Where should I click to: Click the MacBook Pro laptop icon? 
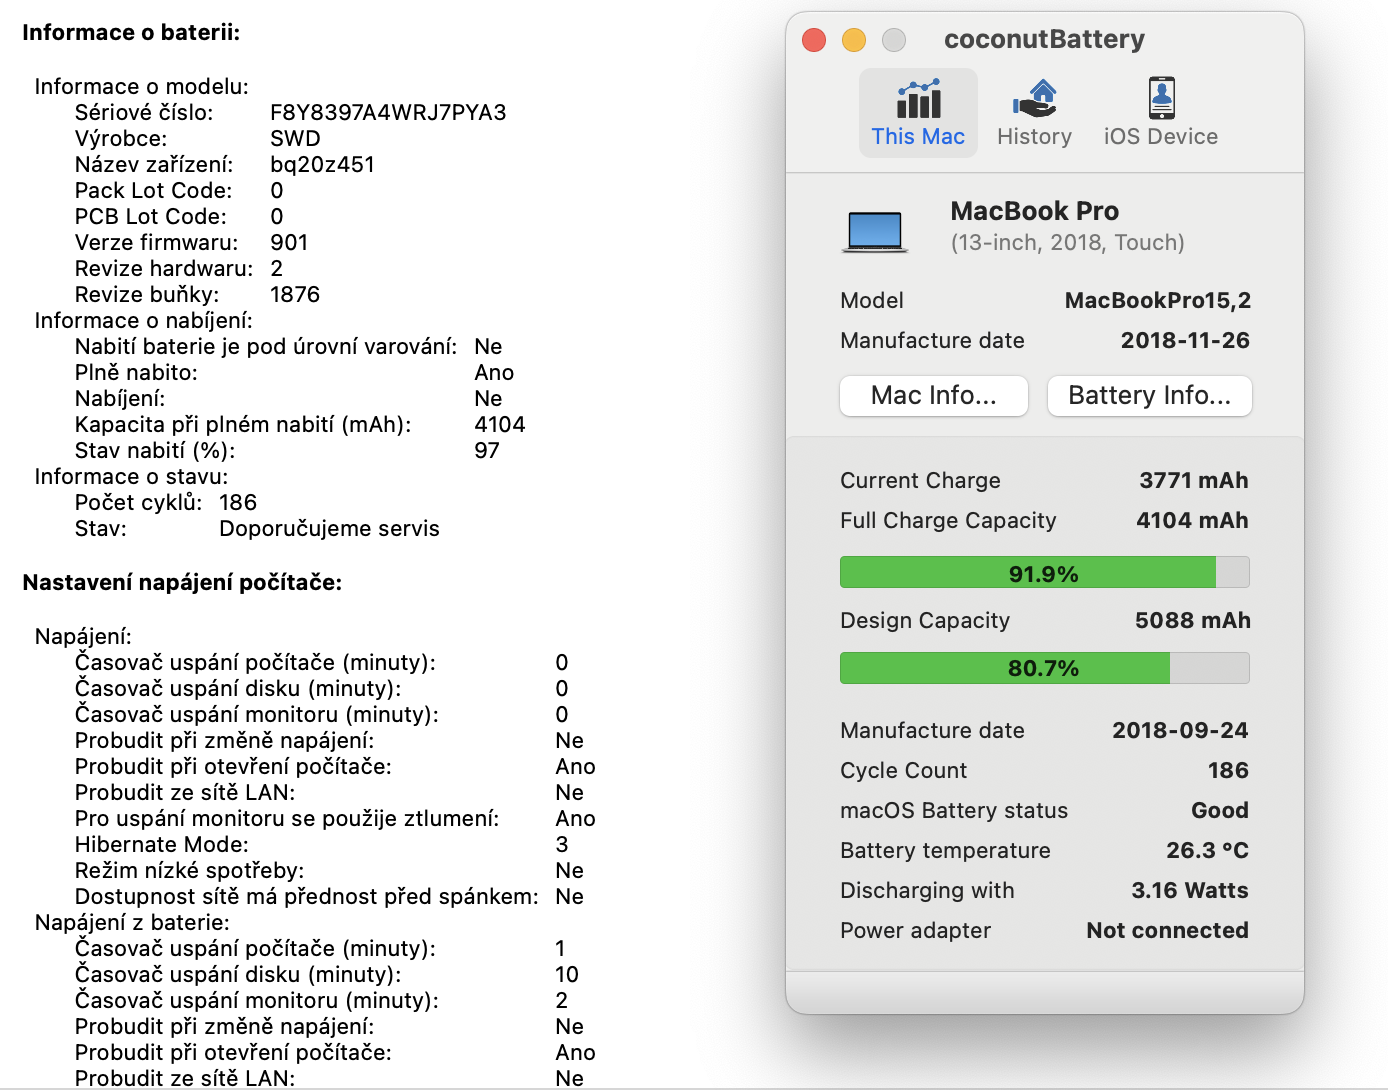(x=874, y=231)
